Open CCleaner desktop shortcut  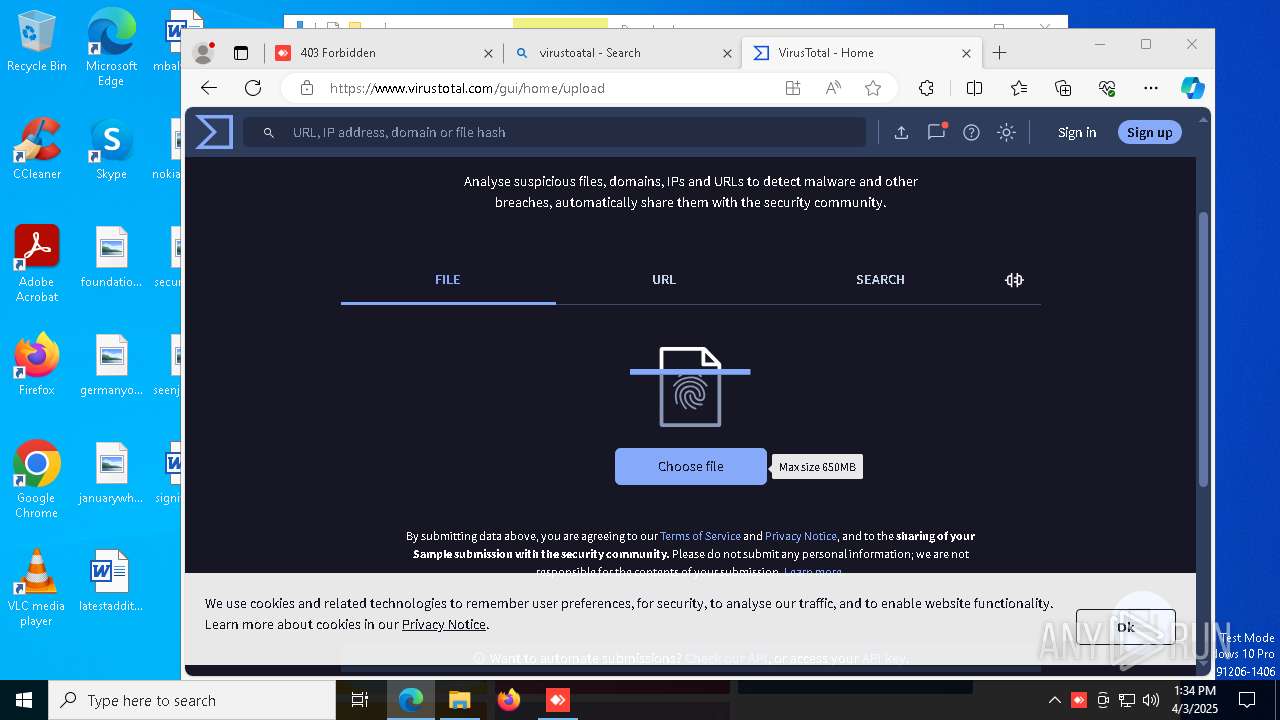tap(37, 149)
